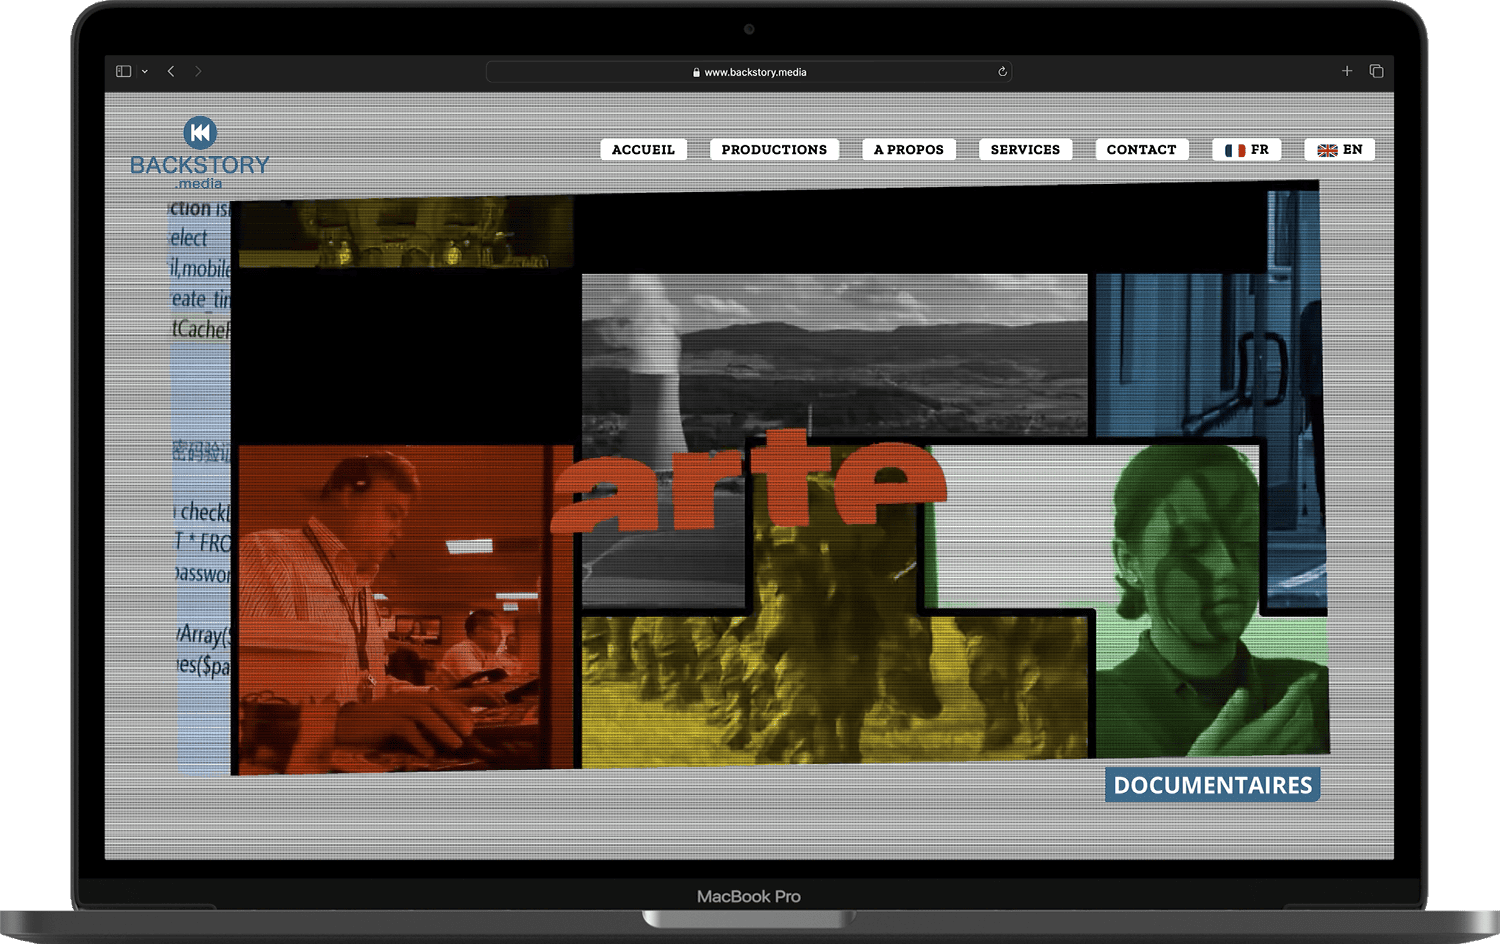This screenshot has height=944, width=1500.
Task: Go back with the back arrow
Action: point(171,71)
